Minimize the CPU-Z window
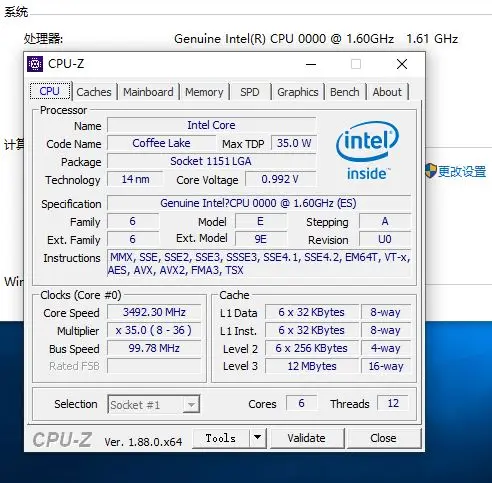 coord(311,64)
